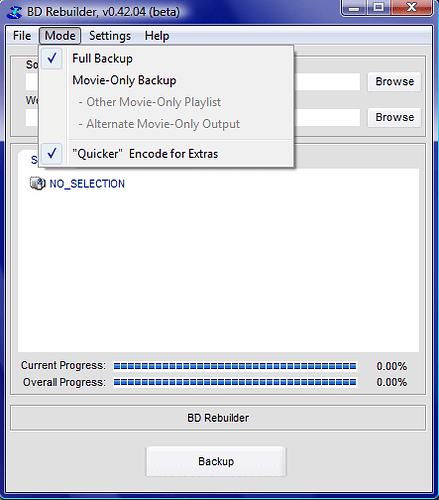Toggle the Full Backup checkmark

52,59
